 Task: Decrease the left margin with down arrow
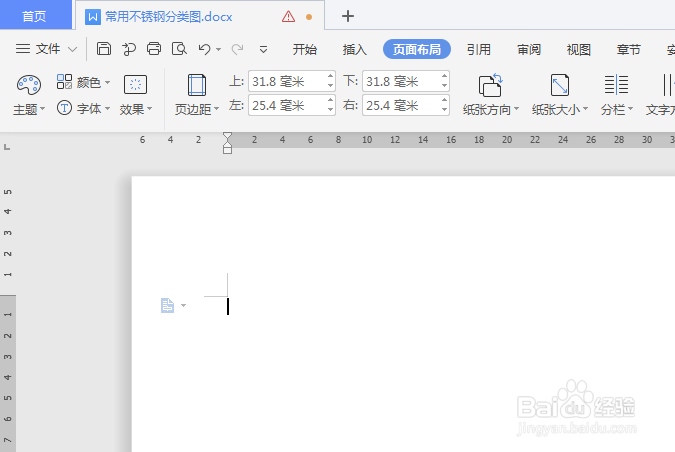coord(330,110)
